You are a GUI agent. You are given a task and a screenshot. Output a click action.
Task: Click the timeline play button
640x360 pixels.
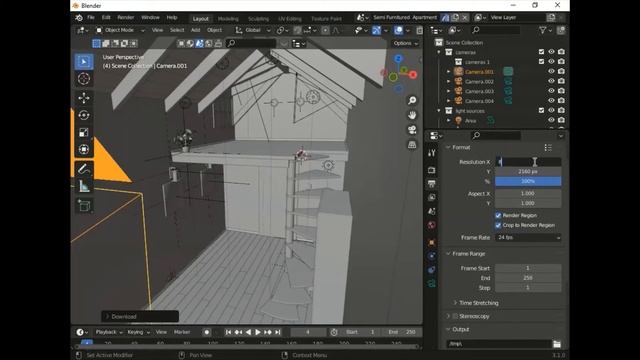[x=258, y=332]
